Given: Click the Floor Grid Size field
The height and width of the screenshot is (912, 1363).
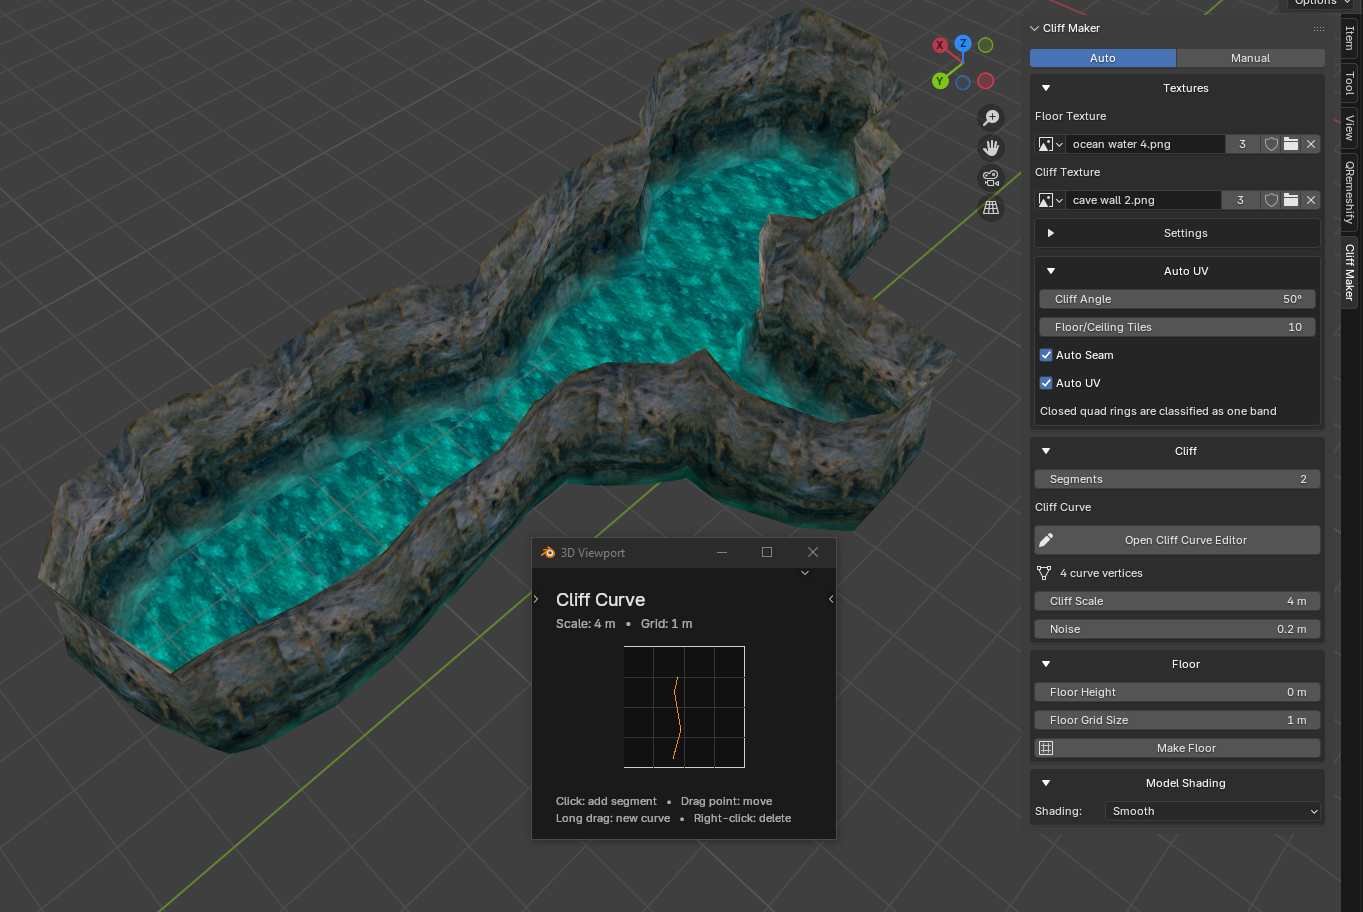Looking at the screenshot, I should pyautogui.click(x=1177, y=720).
